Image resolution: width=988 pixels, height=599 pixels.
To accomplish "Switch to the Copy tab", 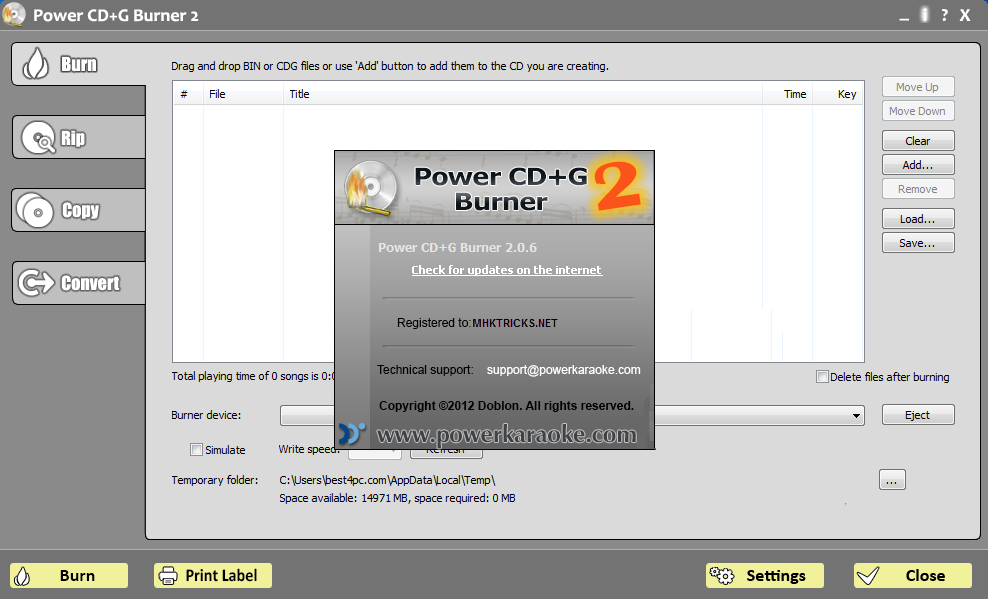I will coord(79,210).
